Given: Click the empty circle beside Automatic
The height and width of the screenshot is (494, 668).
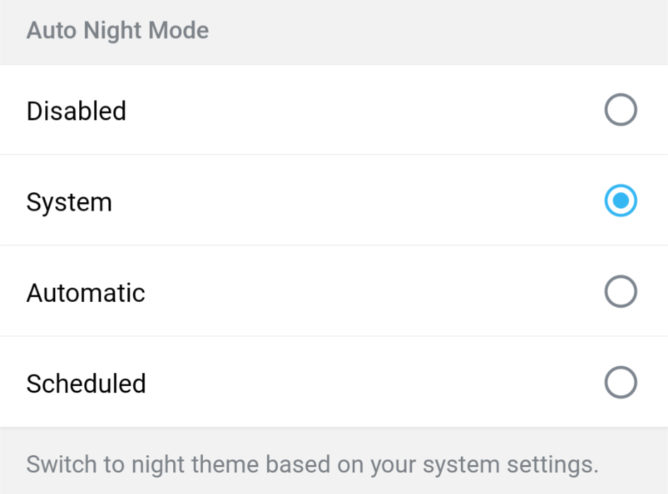Looking at the screenshot, I should (620, 292).
